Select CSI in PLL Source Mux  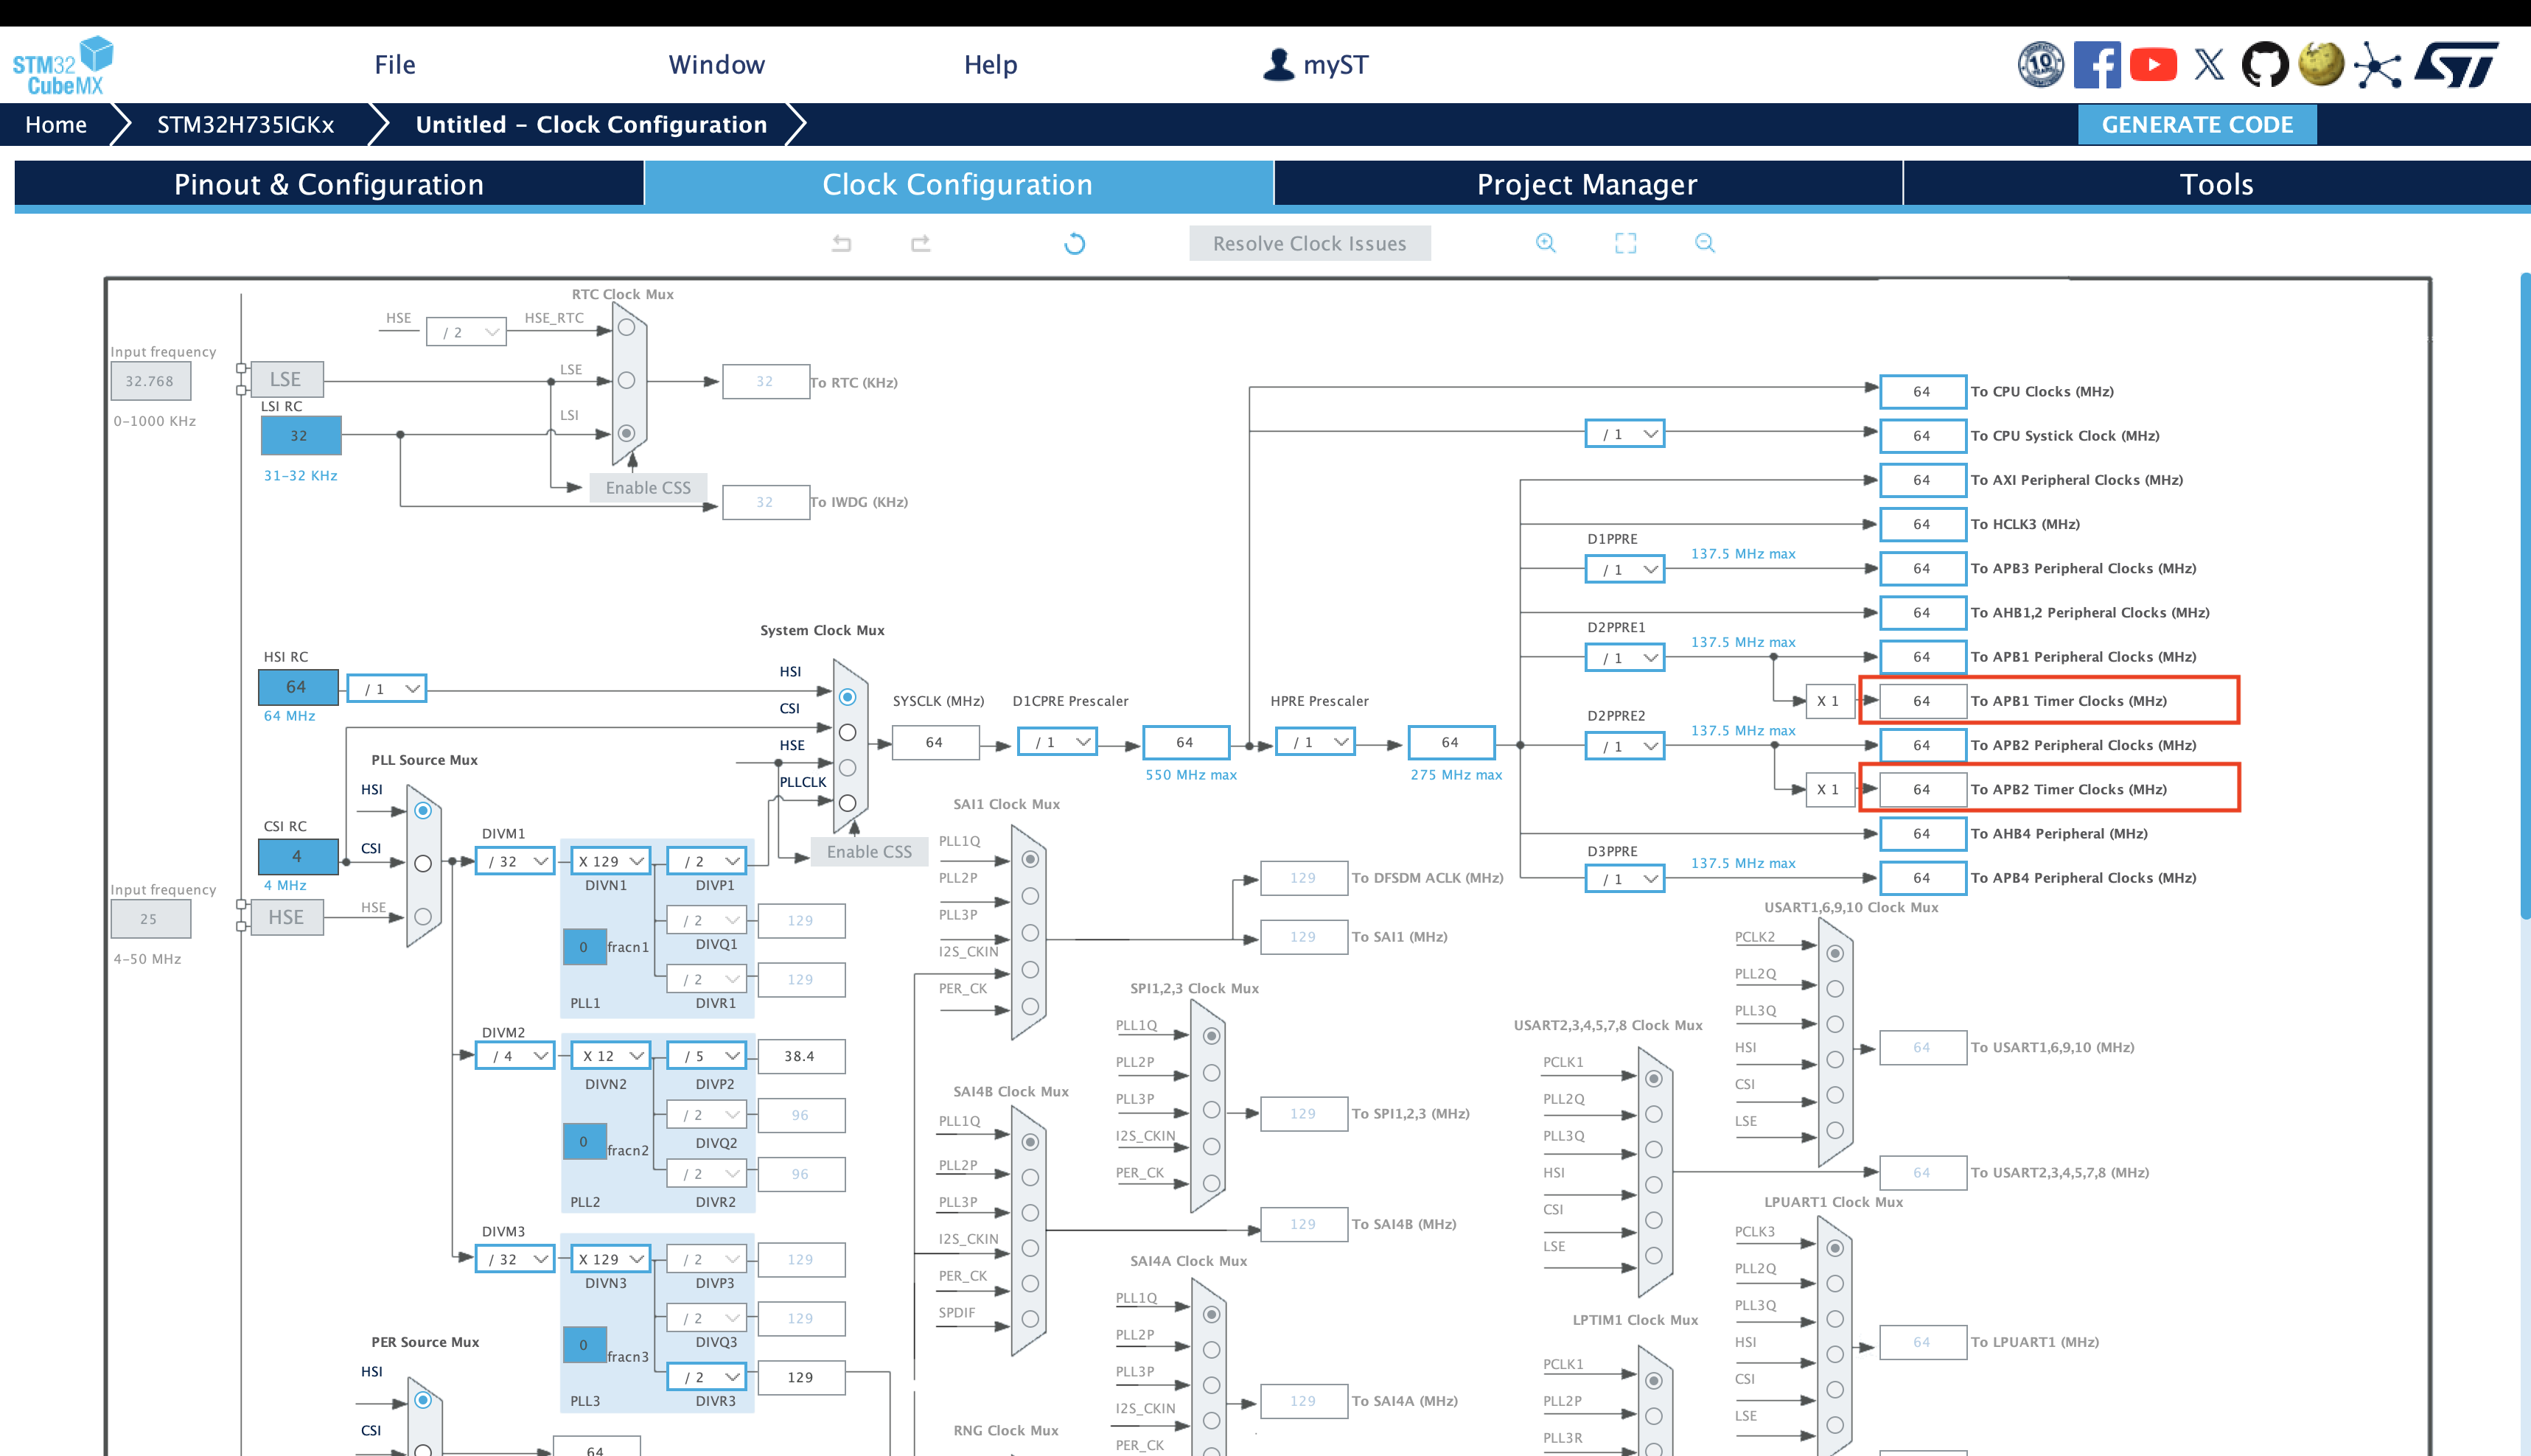point(423,863)
